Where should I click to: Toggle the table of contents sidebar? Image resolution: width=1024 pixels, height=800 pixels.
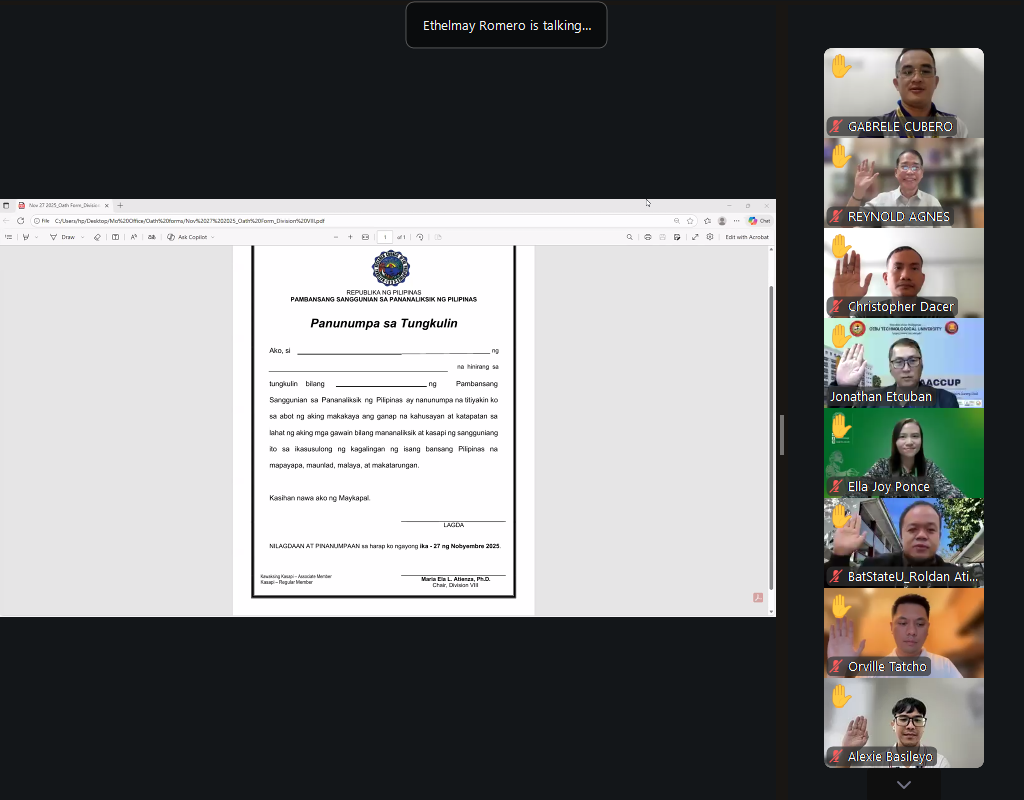9,237
